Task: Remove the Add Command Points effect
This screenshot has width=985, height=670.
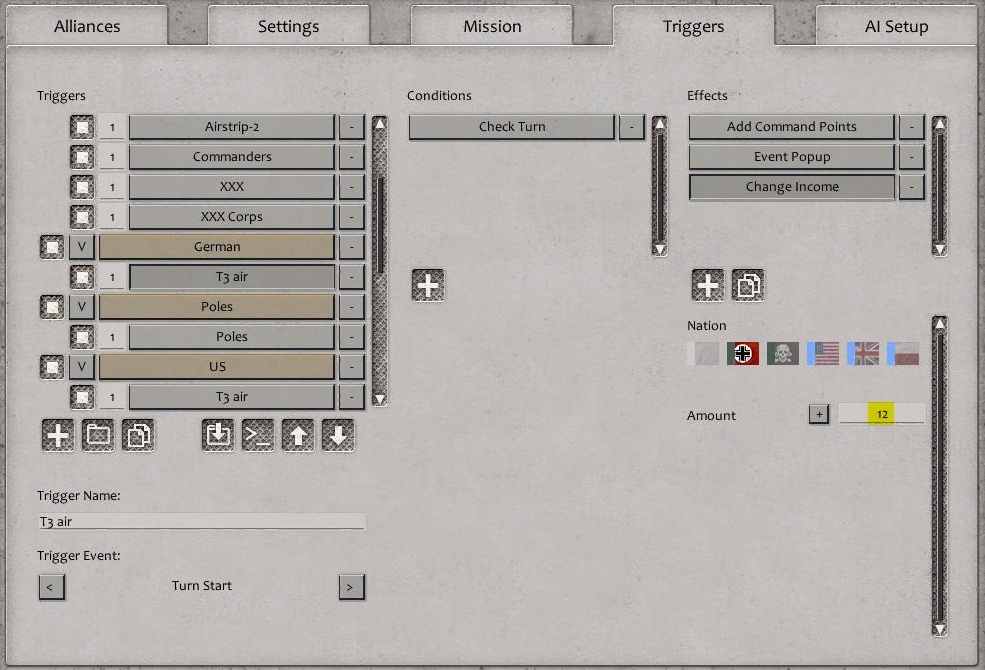Action: (912, 127)
